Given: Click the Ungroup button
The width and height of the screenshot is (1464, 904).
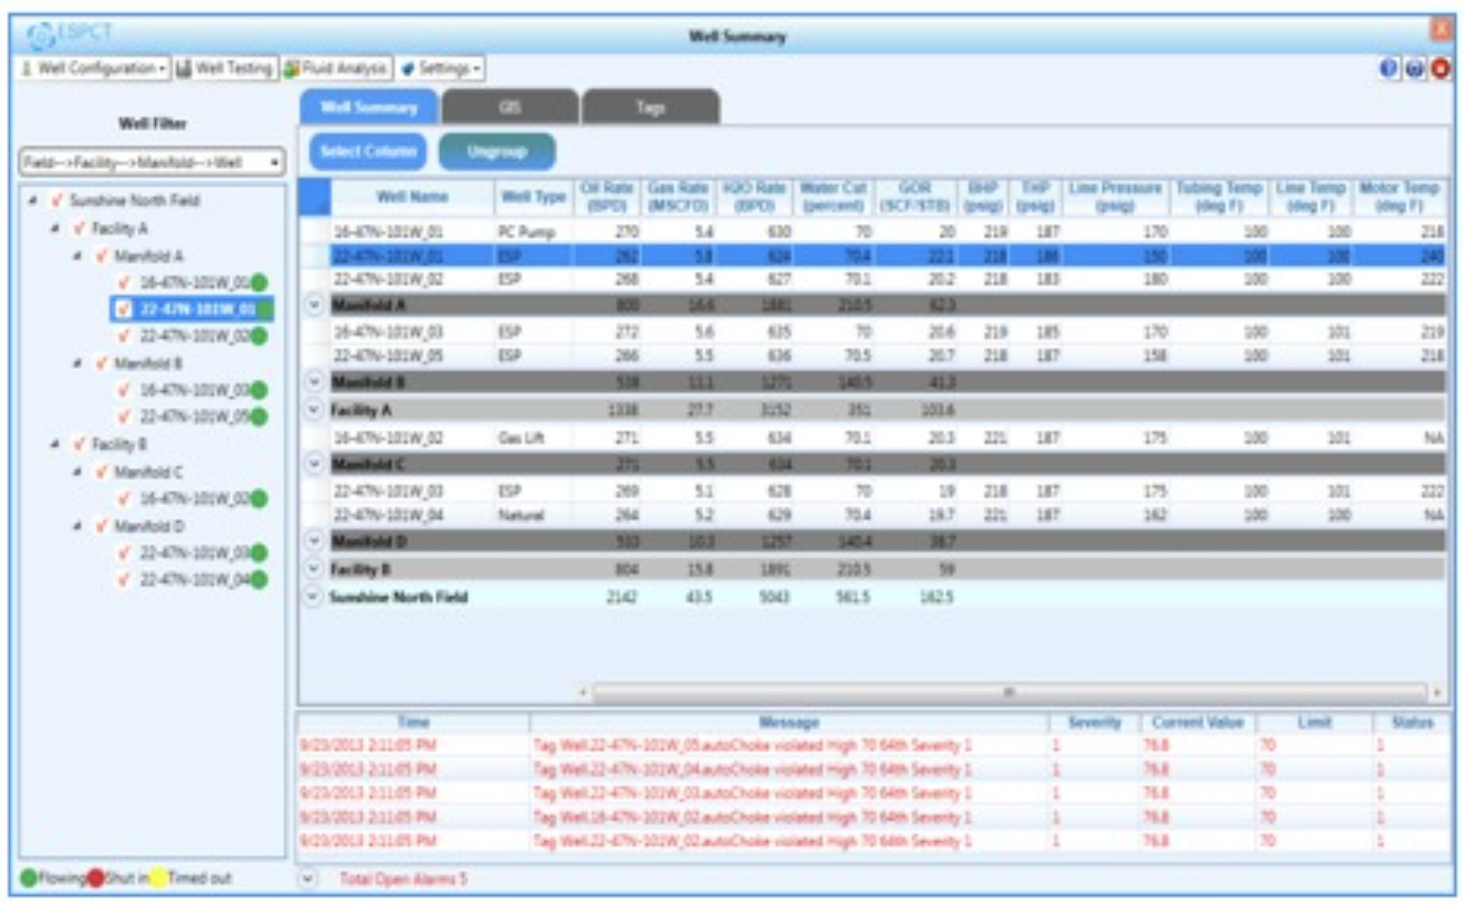Looking at the screenshot, I should (497, 151).
